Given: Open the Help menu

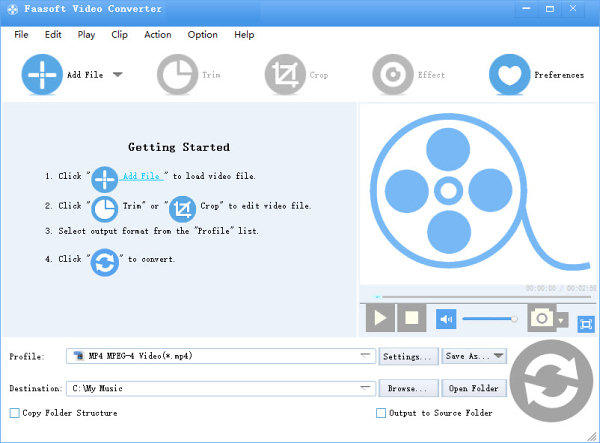Looking at the screenshot, I should point(244,35).
